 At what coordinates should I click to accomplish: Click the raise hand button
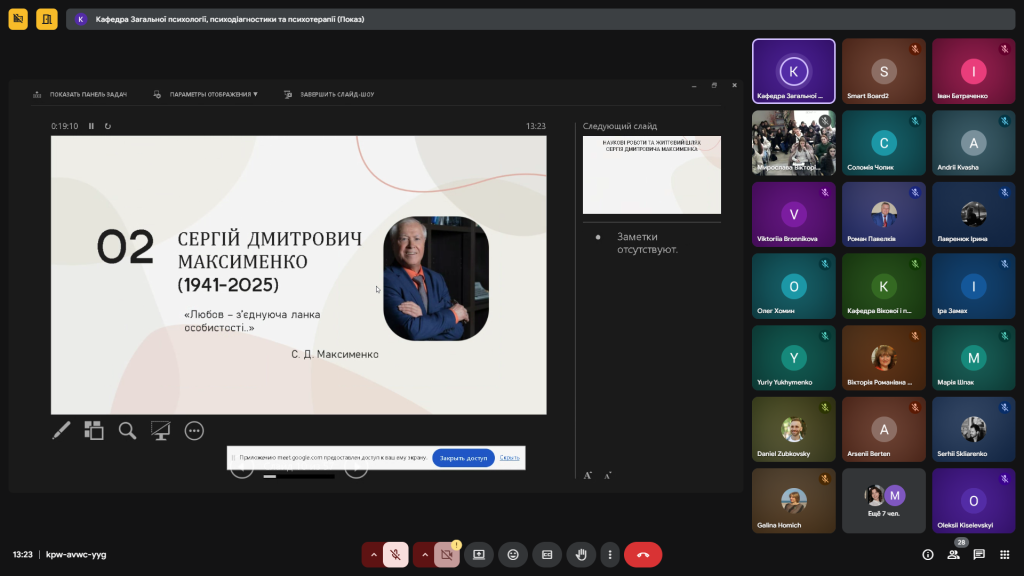(580, 554)
